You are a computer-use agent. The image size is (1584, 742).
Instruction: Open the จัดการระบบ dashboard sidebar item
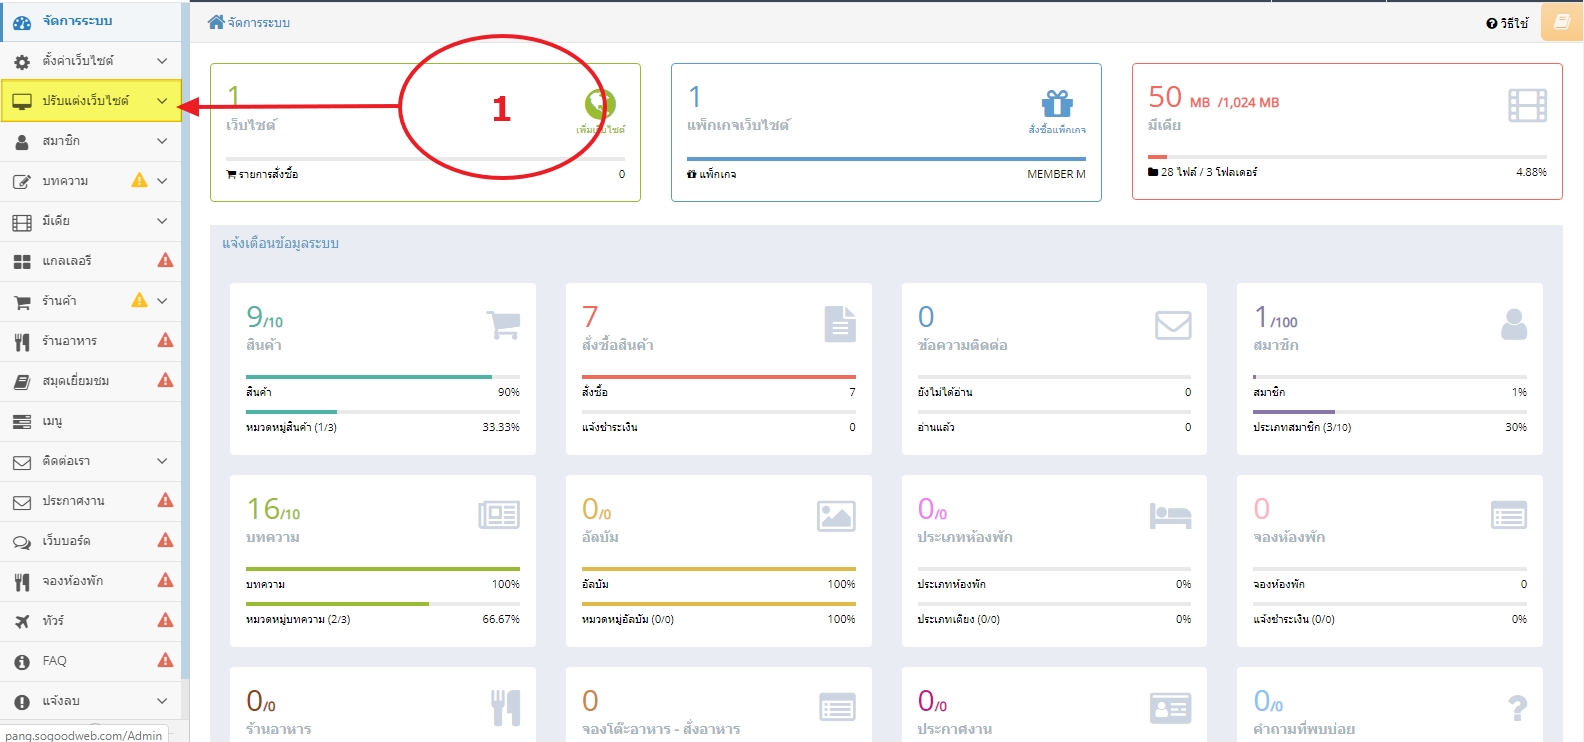[x=90, y=21]
